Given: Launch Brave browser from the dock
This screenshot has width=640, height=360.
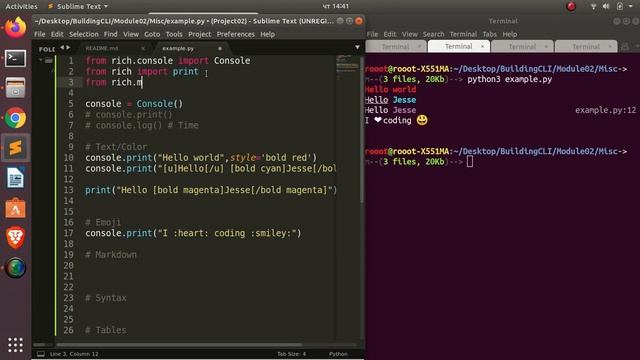Looking at the screenshot, I should [16, 238].
